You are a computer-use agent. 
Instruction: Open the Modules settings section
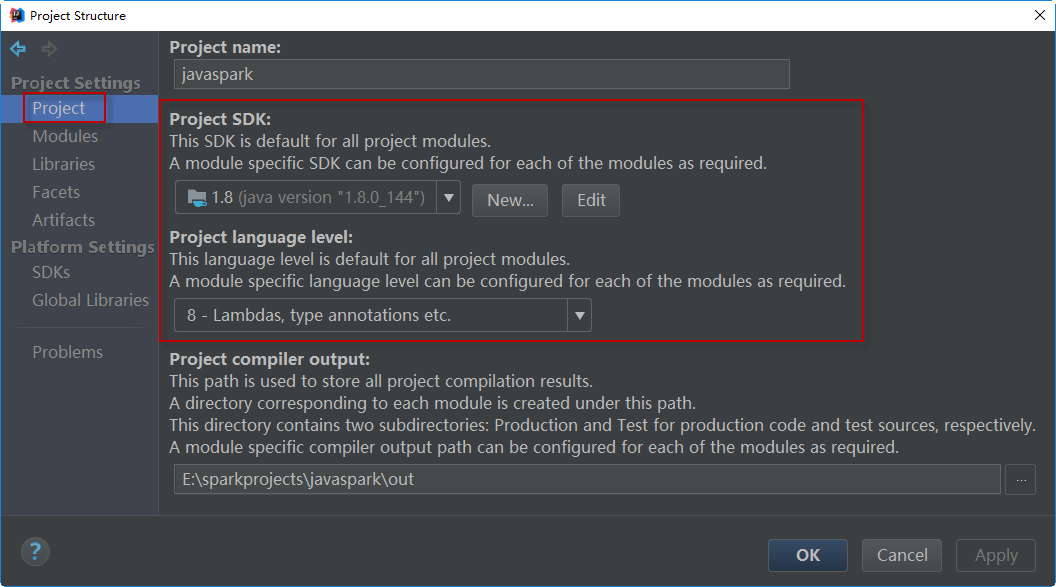point(65,136)
